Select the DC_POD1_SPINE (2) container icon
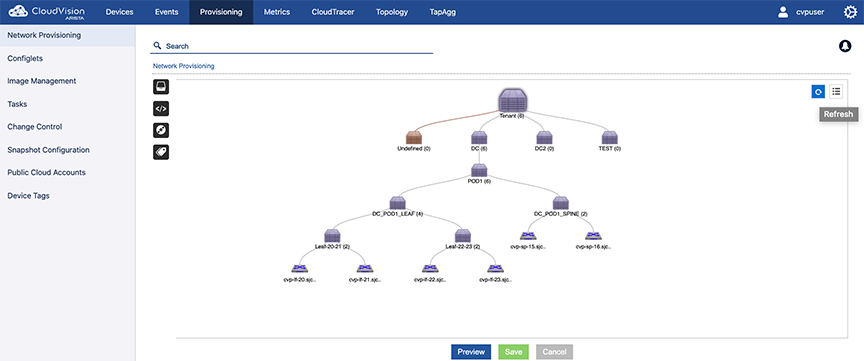Image resolution: width=864 pixels, height=361 pixels. click(x=560, y=203)
